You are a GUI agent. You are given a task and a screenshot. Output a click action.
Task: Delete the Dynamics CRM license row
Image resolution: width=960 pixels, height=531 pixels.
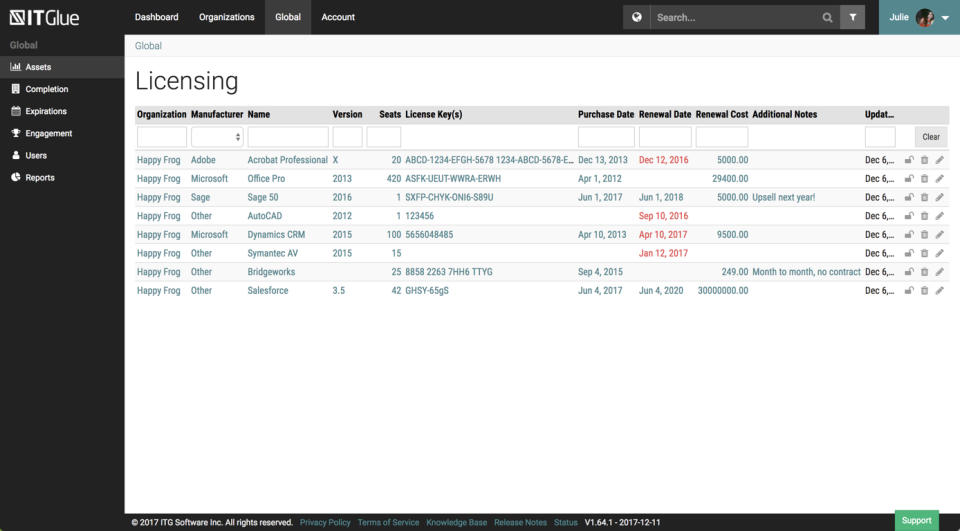tap(924, 235)
